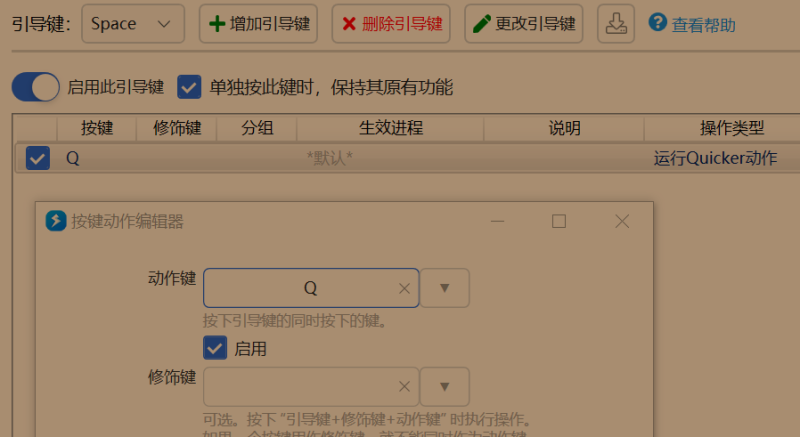Sort by the 按键 column header

(96, 127)
